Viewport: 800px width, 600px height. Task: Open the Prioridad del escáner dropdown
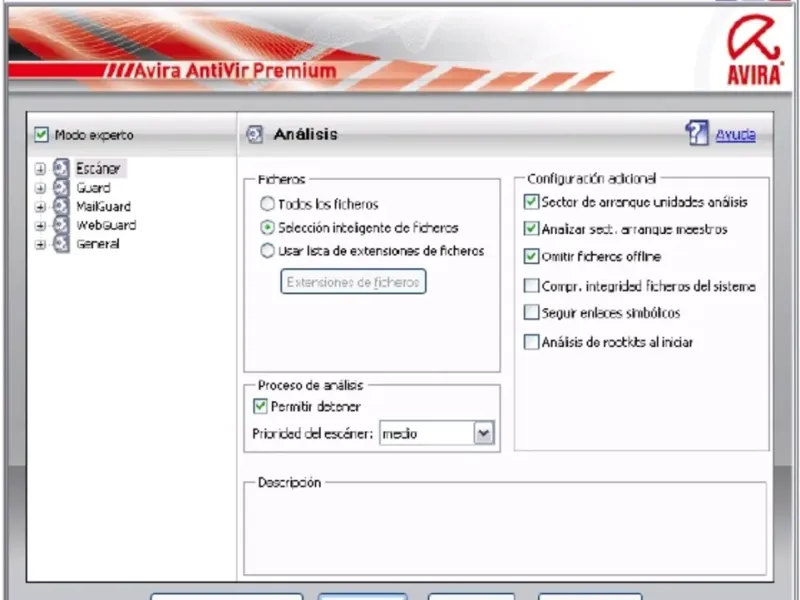click(x=484, y=434)
